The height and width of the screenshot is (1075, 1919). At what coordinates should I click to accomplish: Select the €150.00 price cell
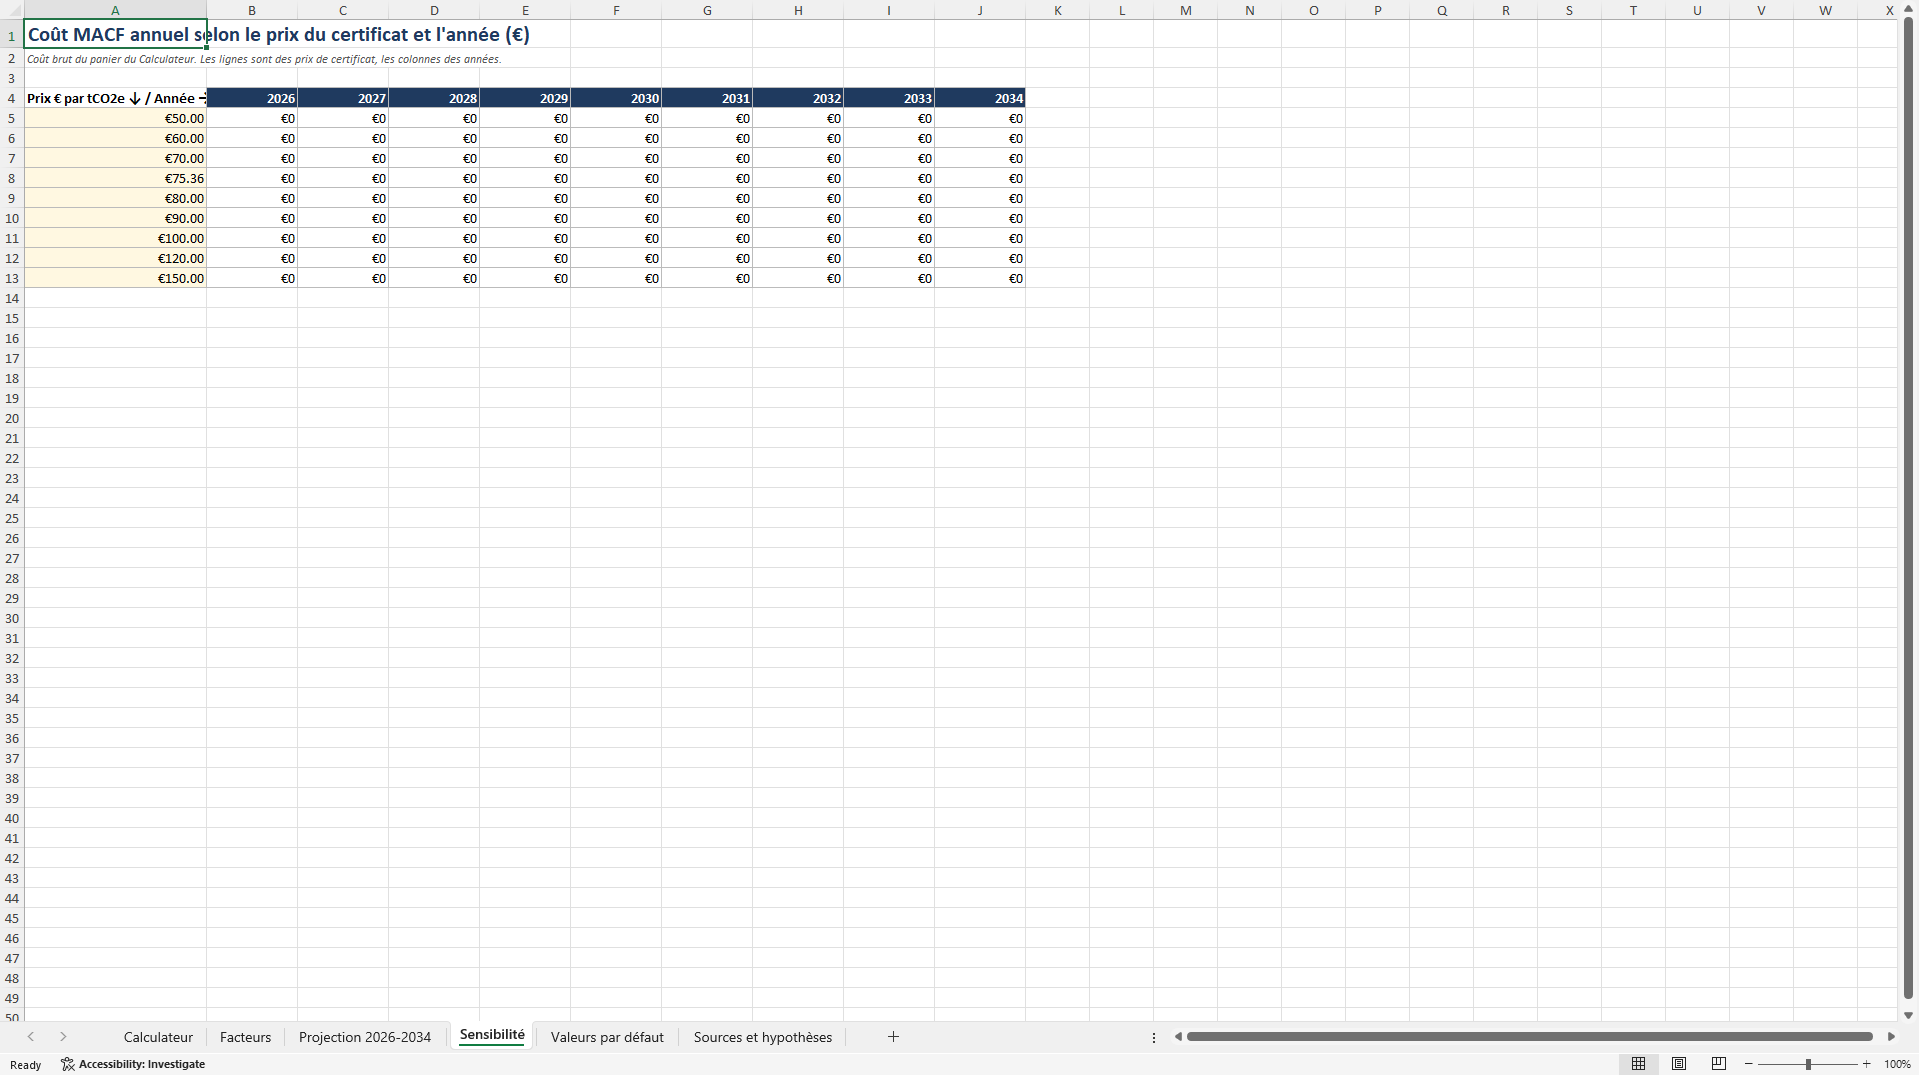(115, 278)
